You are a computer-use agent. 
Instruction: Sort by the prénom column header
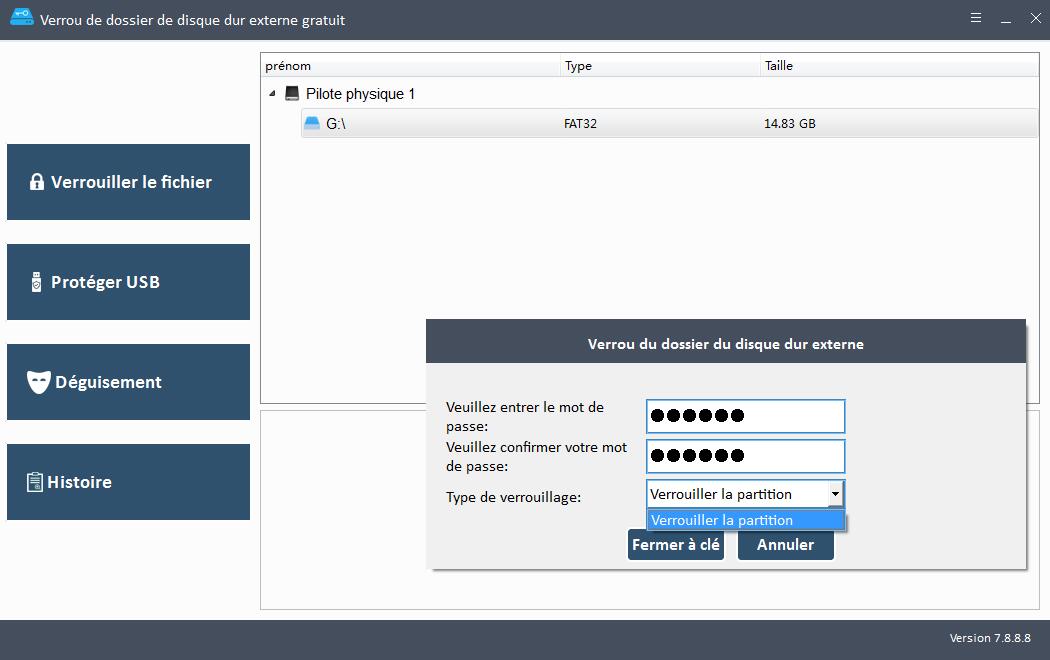pos(410,66)
